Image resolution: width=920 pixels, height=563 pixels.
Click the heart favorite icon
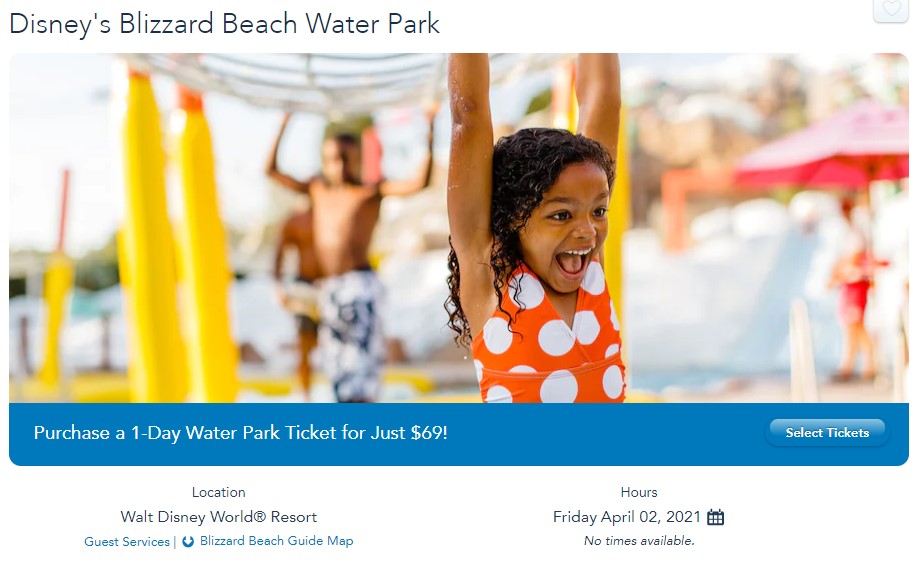point(890,9)
